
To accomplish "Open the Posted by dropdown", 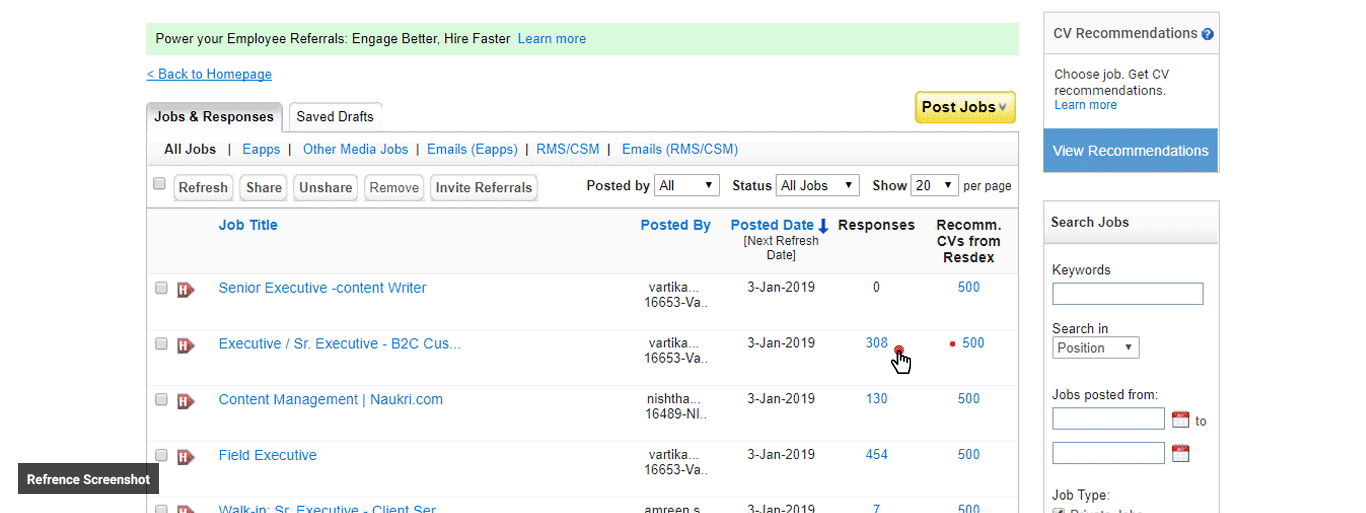I will [x=687, y=186].
